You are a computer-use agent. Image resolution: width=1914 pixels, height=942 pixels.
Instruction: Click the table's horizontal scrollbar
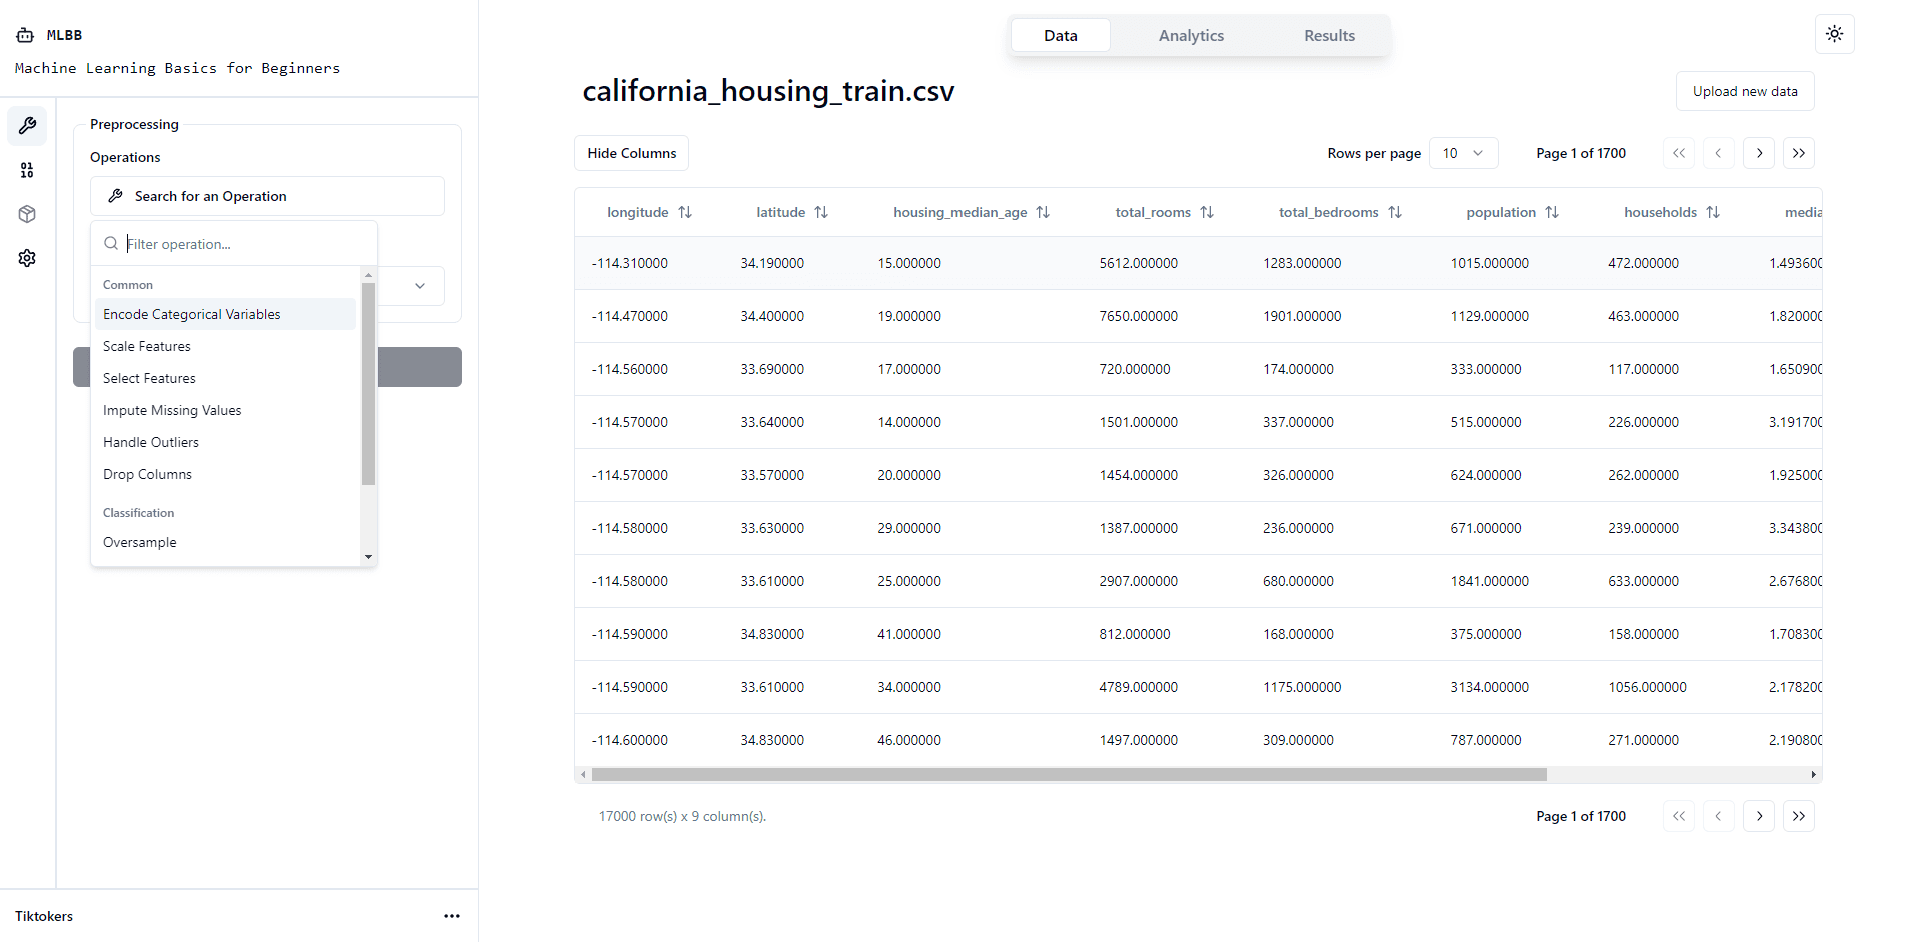(1069, 775)
